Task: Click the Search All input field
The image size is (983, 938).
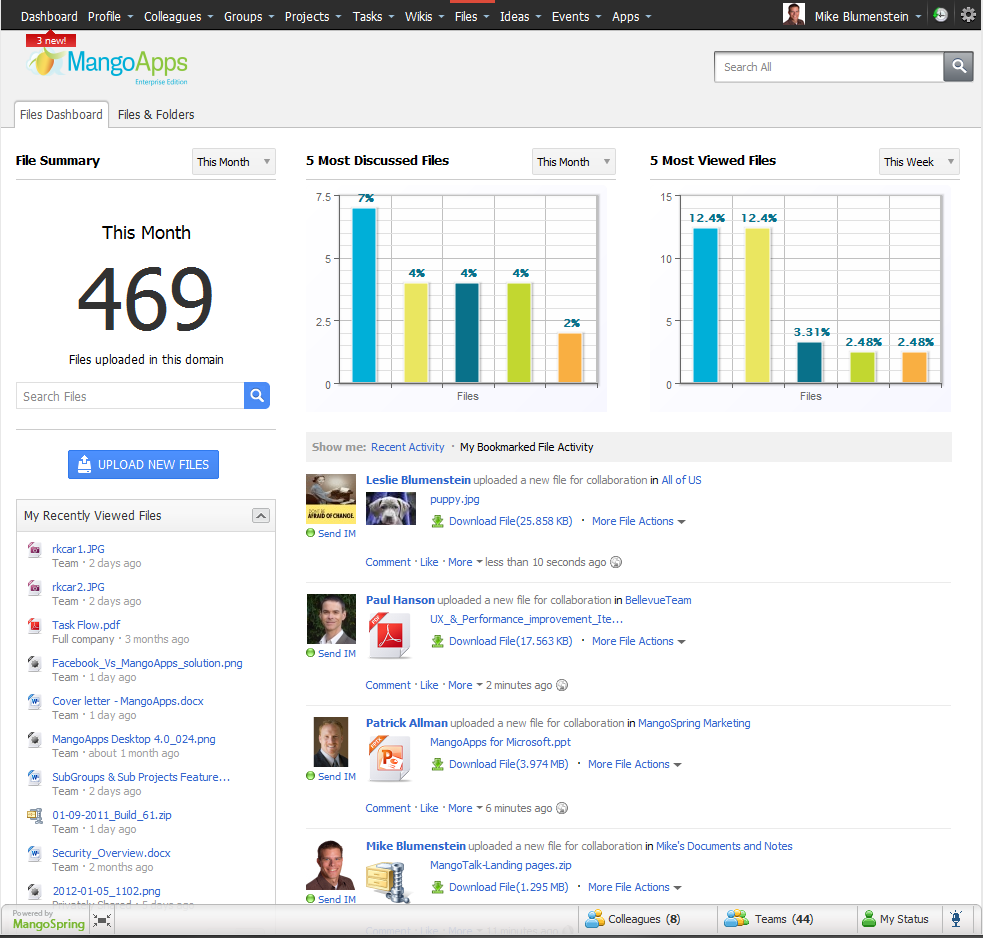Action: (829, 67)
